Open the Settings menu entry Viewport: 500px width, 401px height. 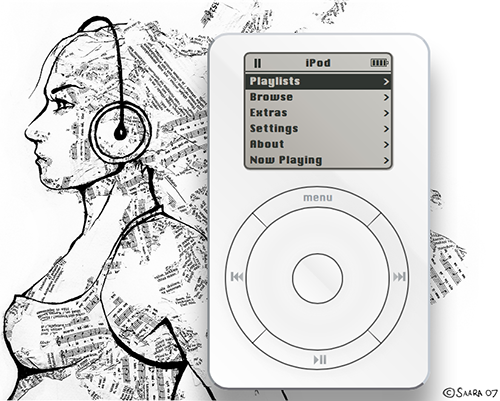318,128
